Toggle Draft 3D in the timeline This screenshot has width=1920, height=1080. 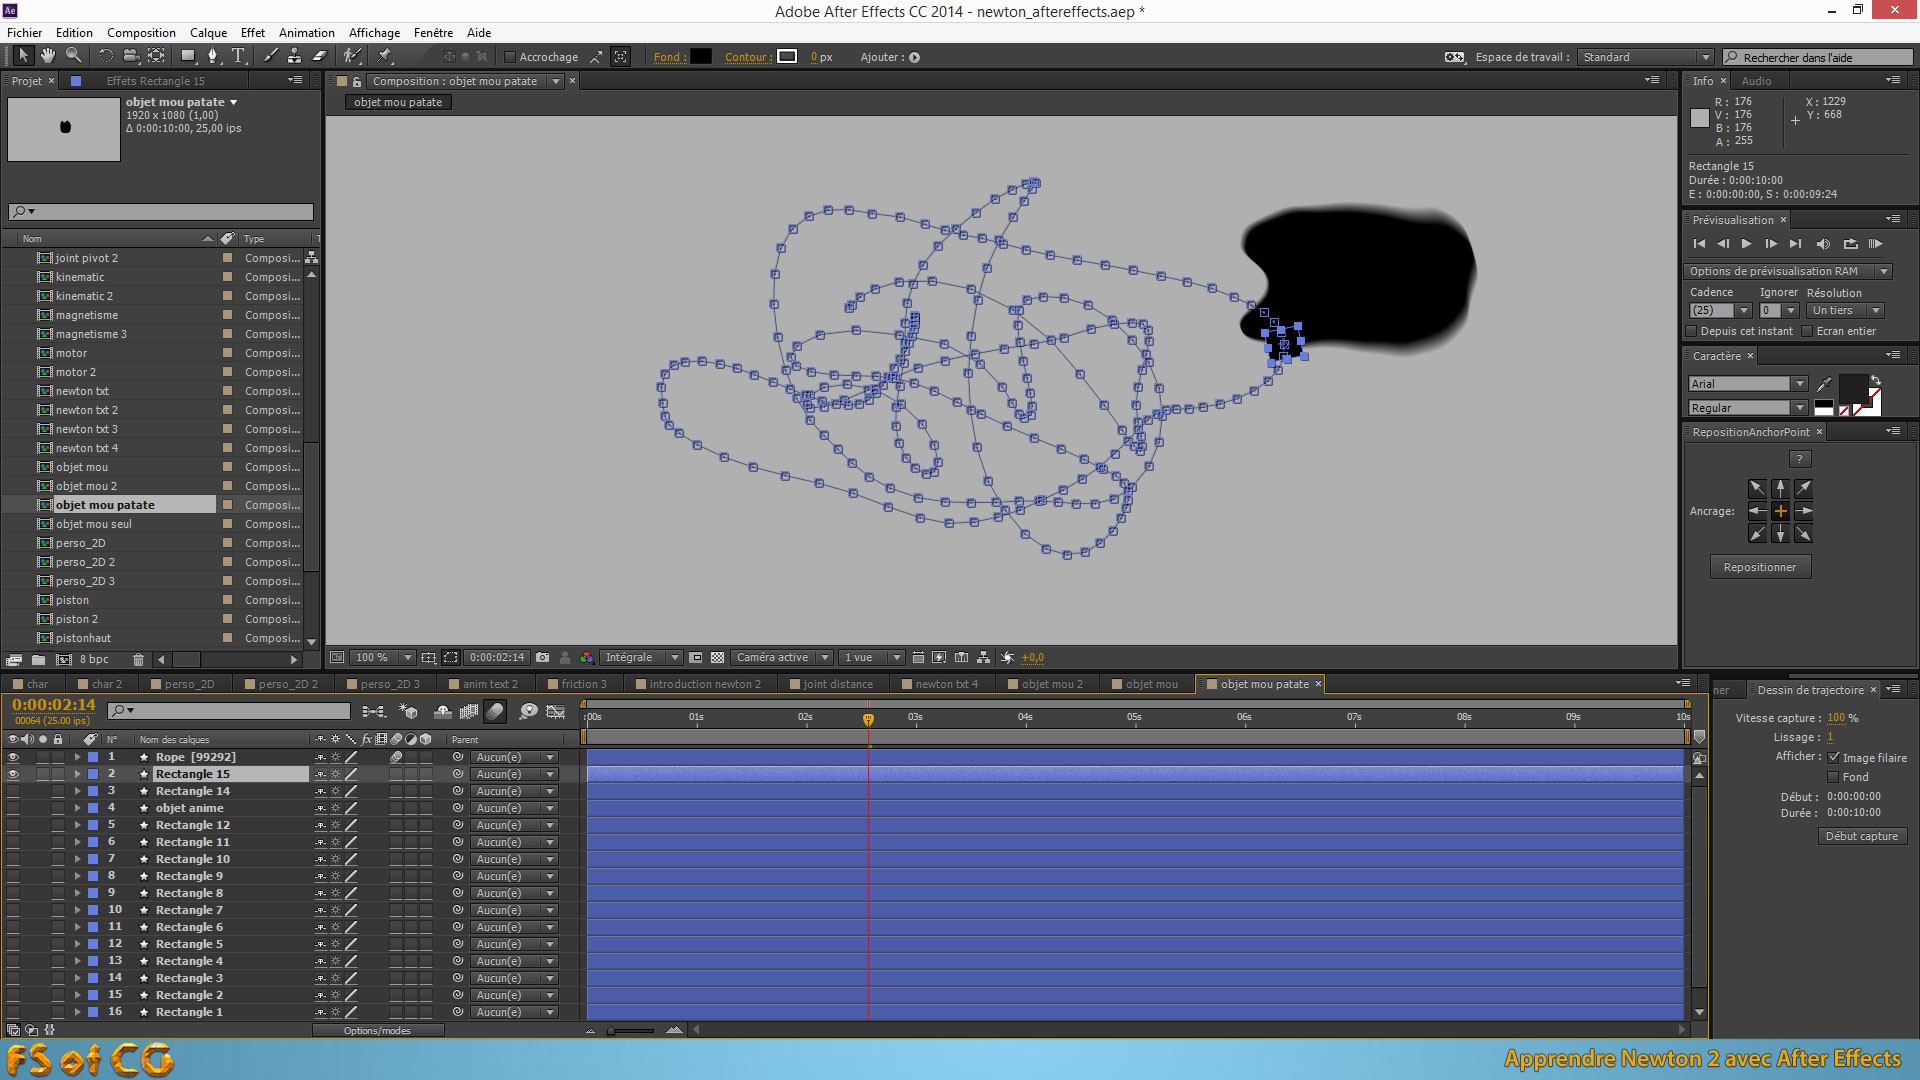[x=408, y=711]
